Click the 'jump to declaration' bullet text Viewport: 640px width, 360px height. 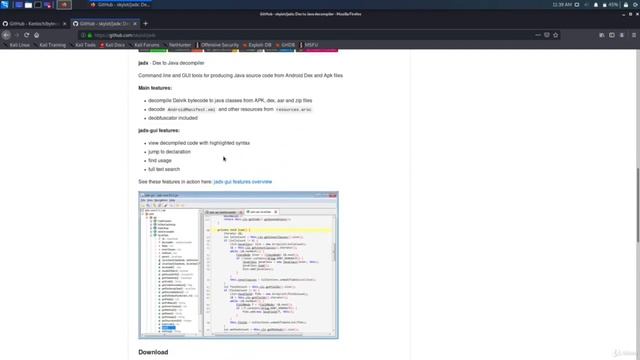pyautogui.click(x=169, y=151)
